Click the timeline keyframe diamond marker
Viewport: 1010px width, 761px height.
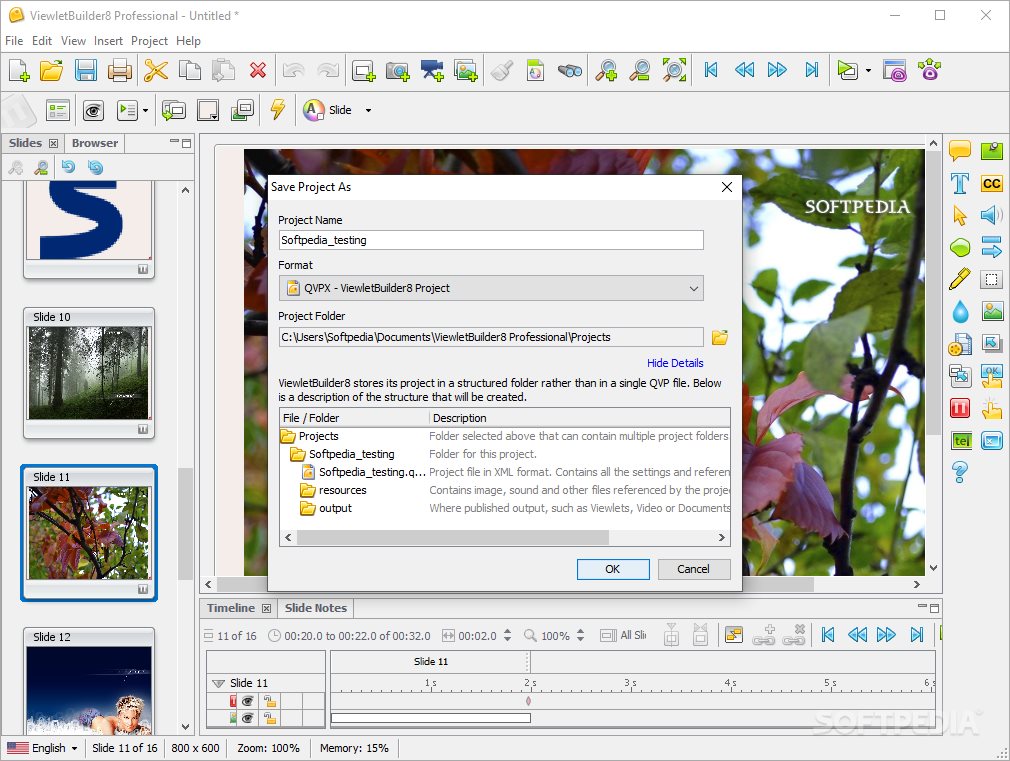pyautogui.click(x=528, y=701)
